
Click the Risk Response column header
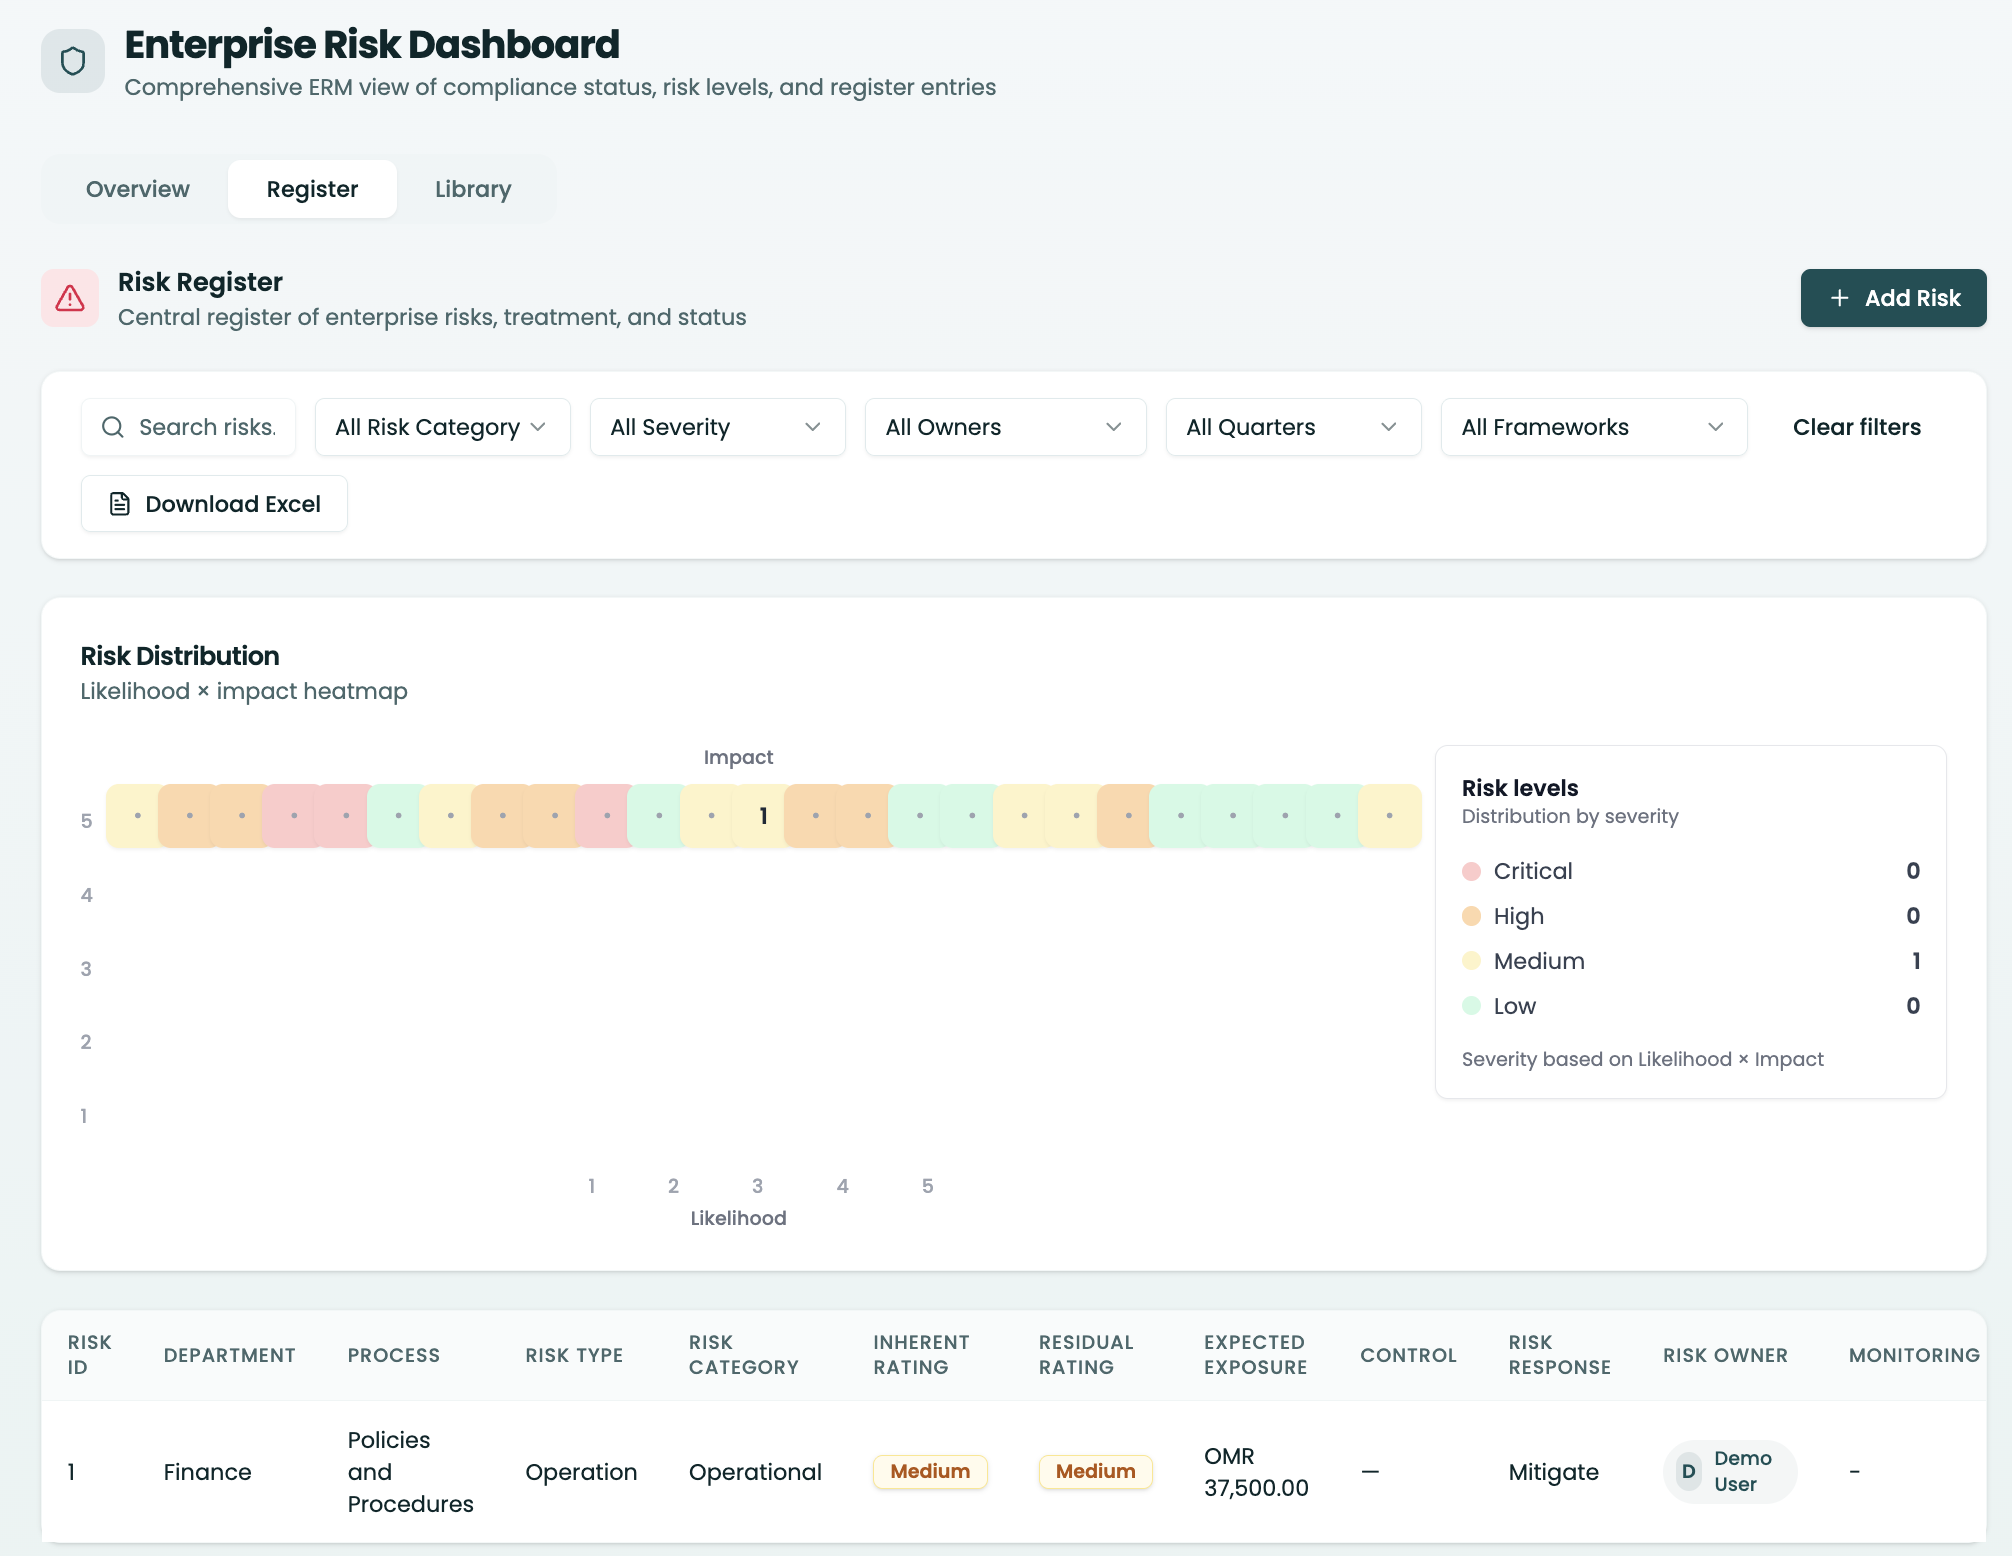pos(1559,1355)
